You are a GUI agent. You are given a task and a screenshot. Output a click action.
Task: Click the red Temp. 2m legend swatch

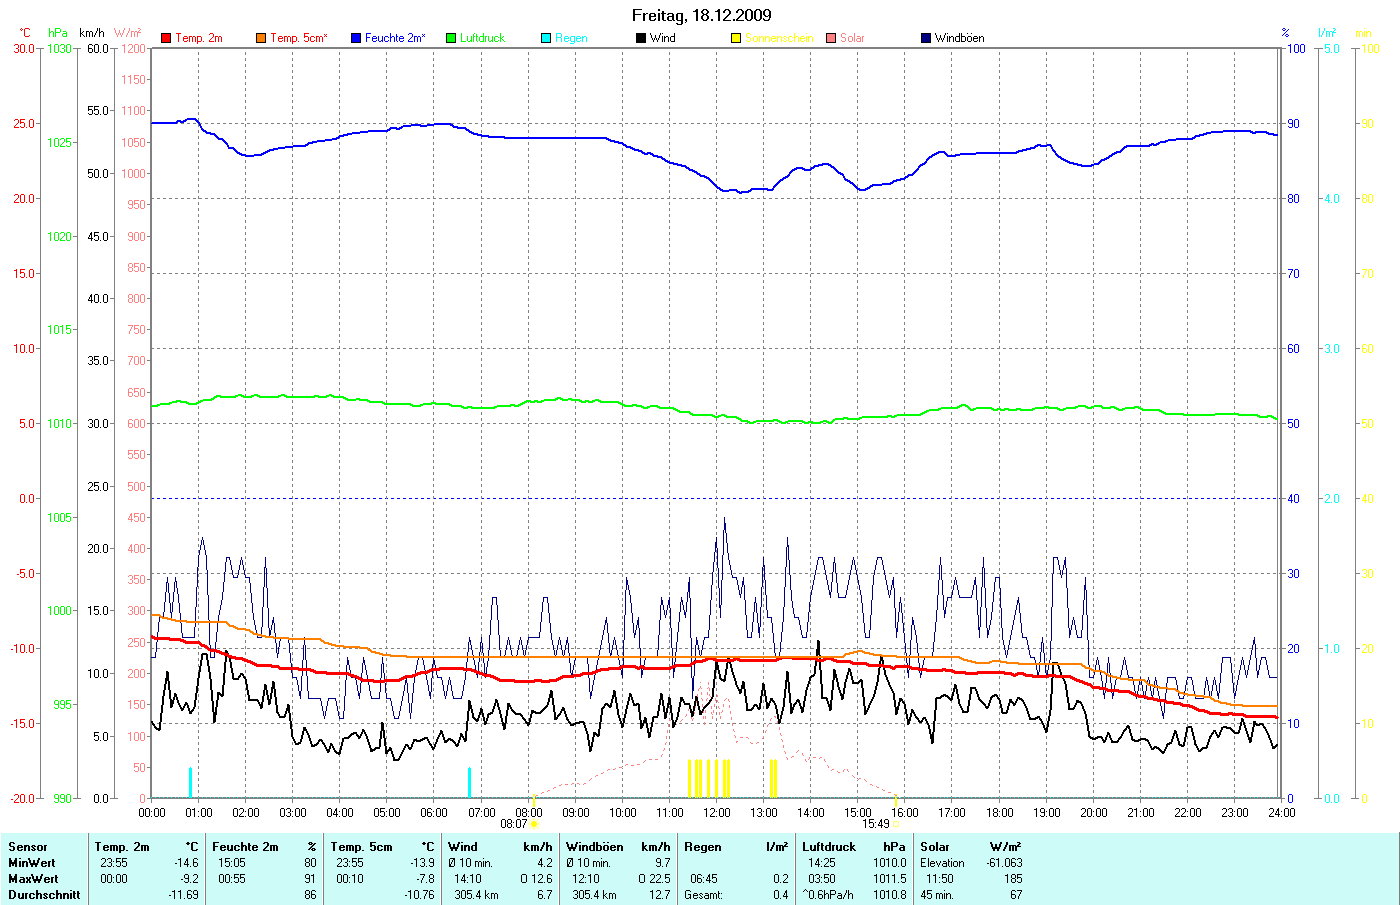(166, 38)
